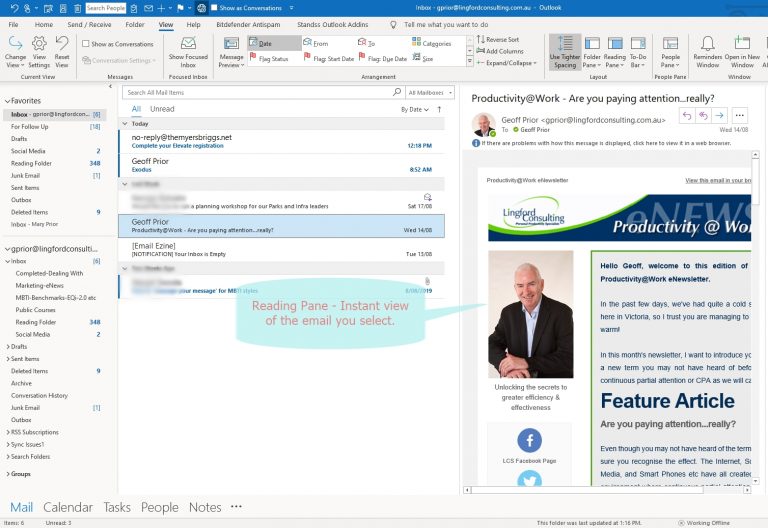Open the Reminders Window from the ribbon
768x528 pixels.
[707, 51]
